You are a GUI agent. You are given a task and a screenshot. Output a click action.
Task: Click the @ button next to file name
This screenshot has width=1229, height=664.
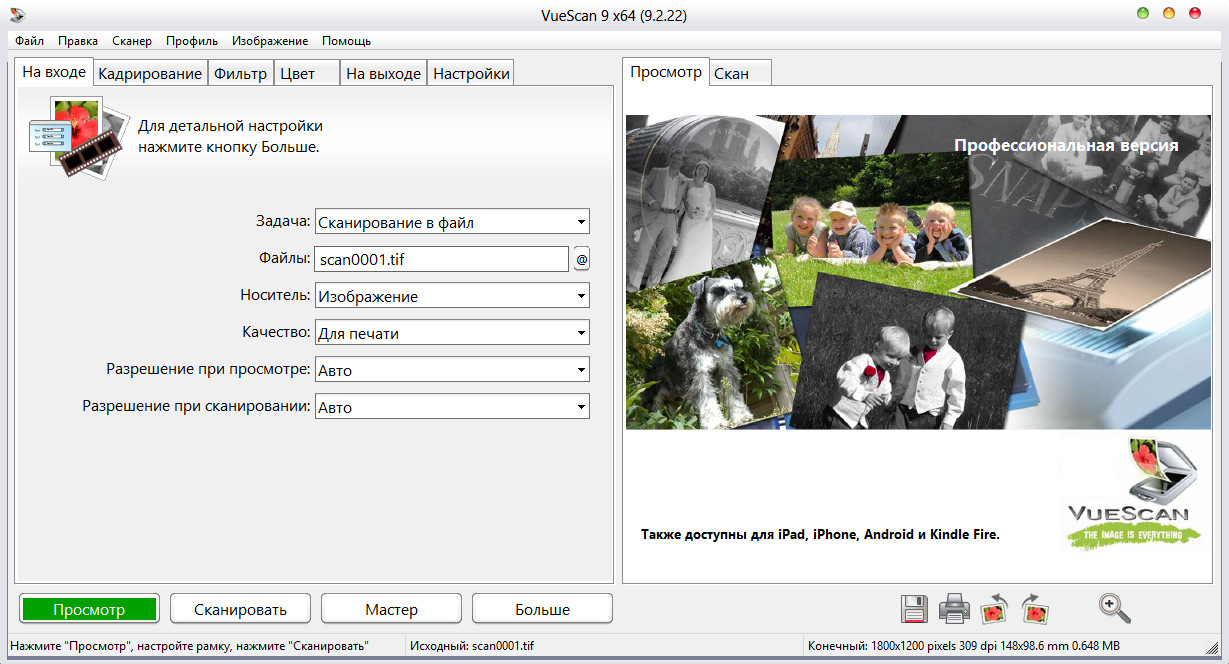(x=581, y=260)
